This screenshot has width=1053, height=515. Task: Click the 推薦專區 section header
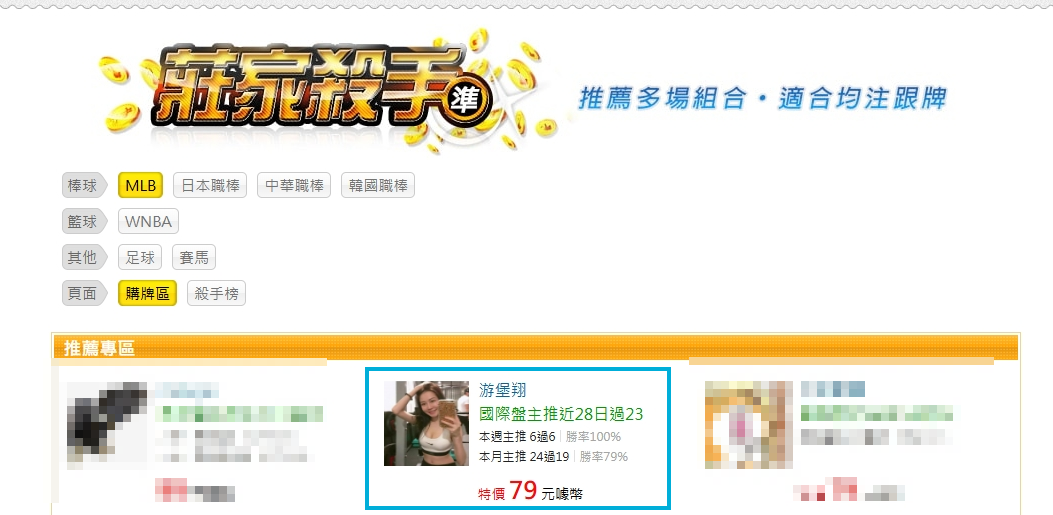99,348
